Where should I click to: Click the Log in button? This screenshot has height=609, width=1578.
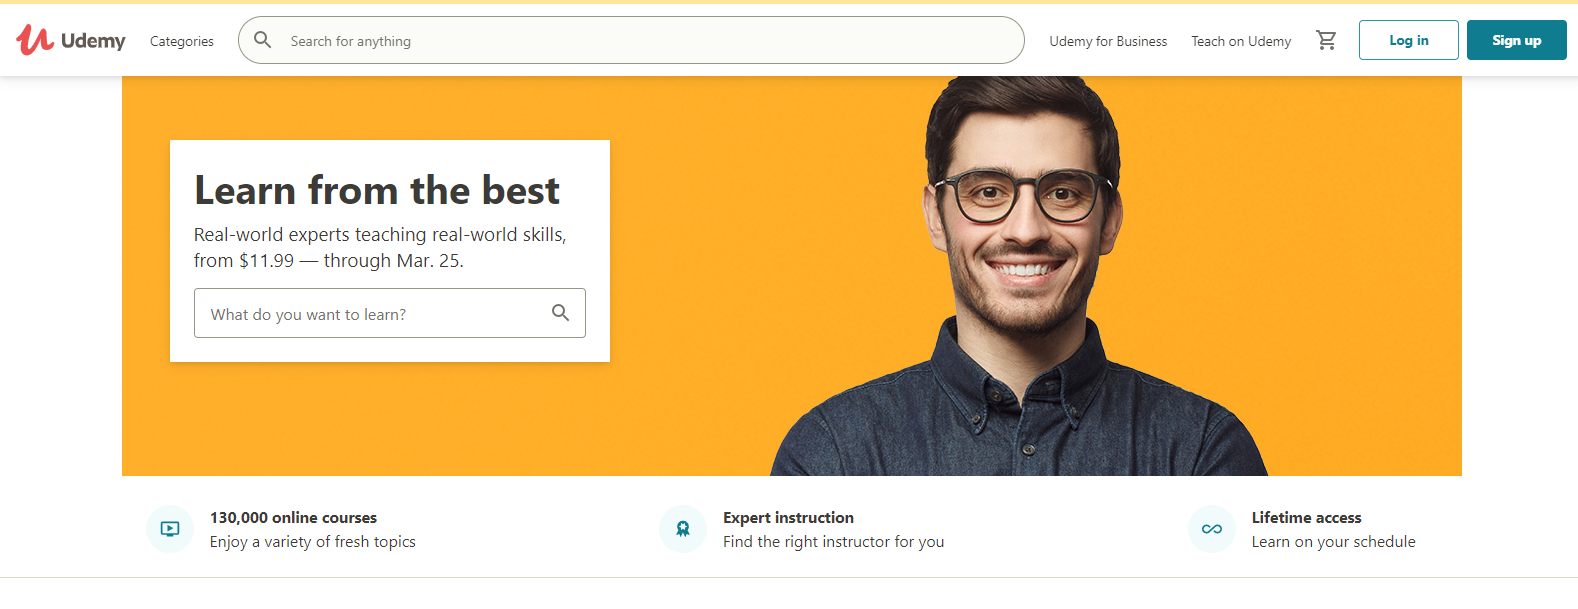pyautogui.click(x=1409, y=40)
